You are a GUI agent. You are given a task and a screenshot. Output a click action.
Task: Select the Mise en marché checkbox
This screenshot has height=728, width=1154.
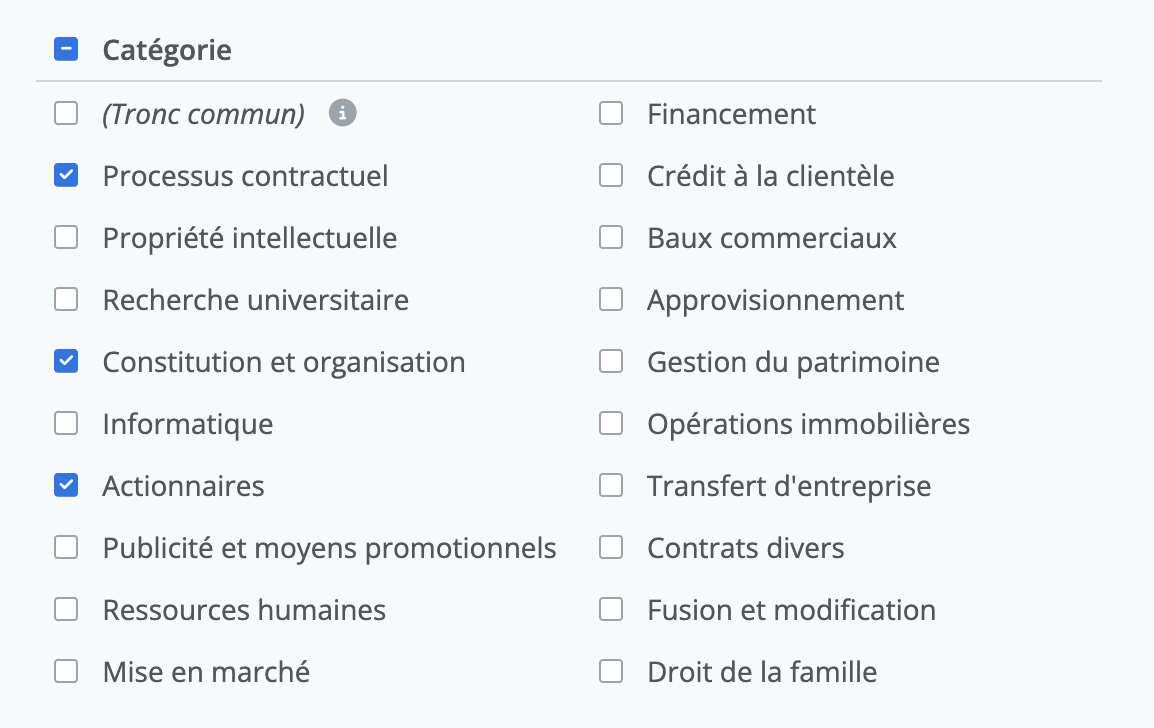coord(66,672)
